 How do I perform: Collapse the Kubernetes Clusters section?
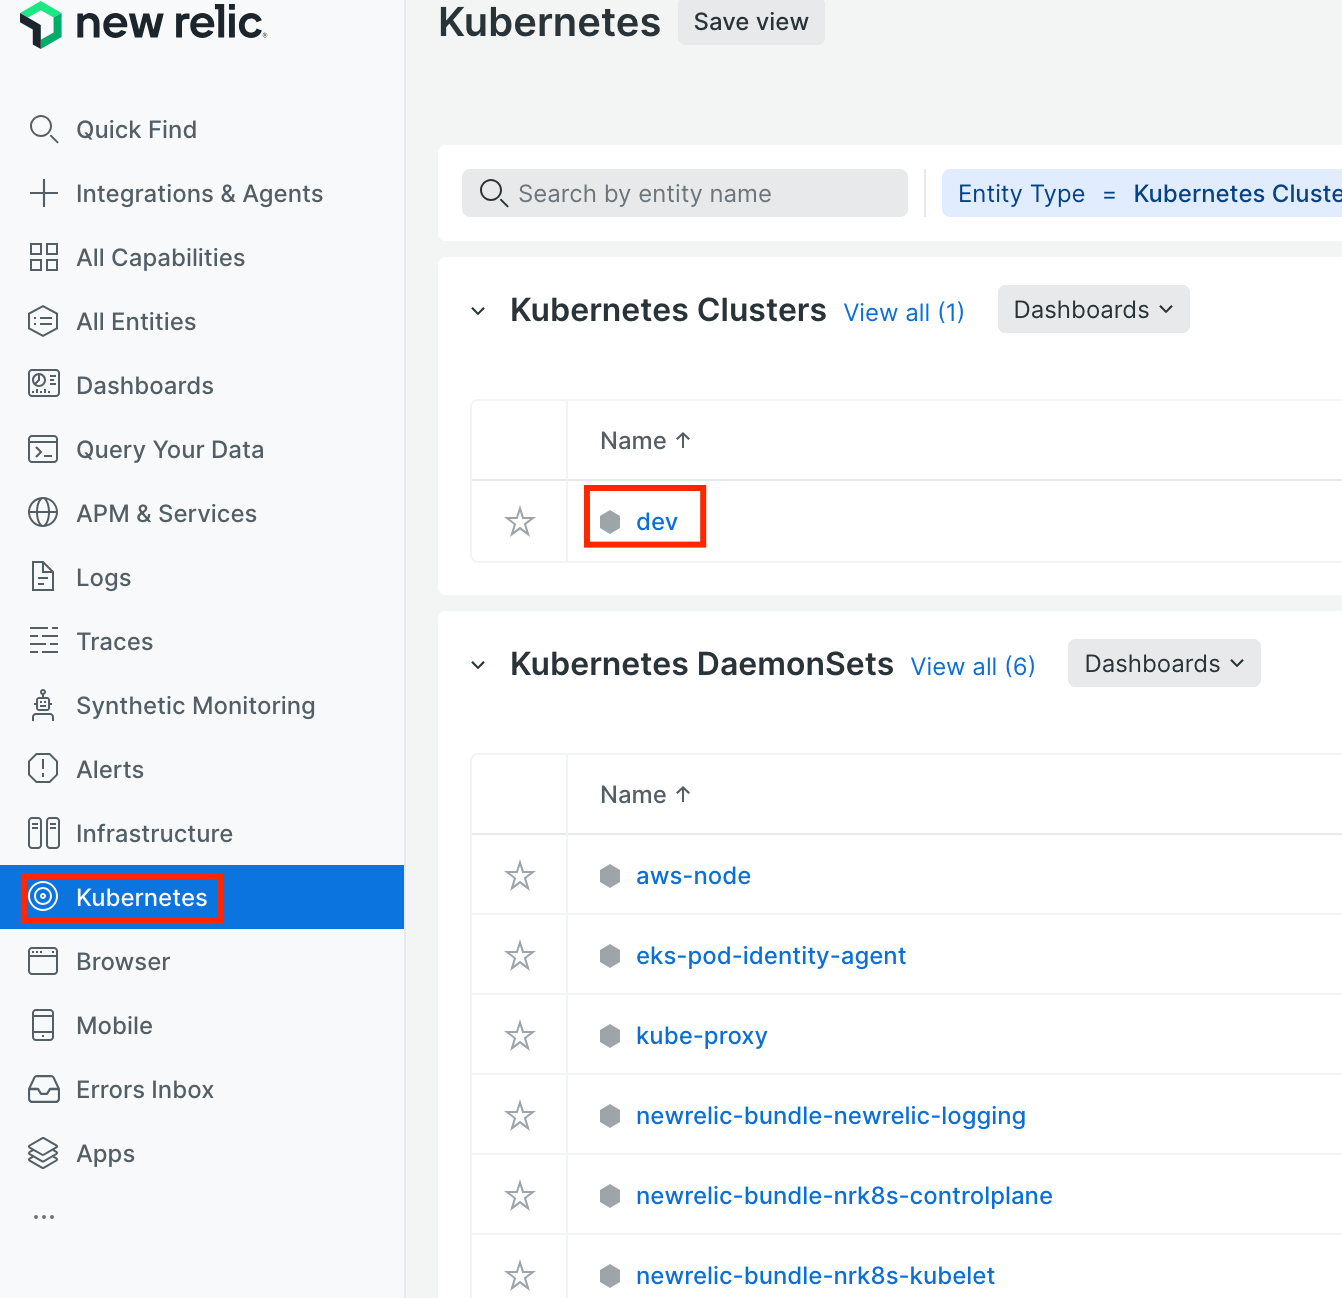click(x=478, y=311)
